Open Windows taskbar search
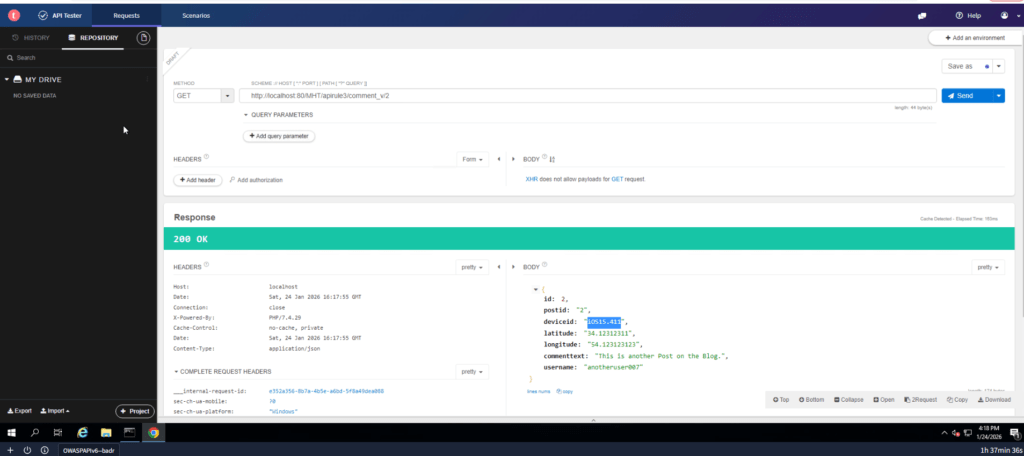The width and height of the screenshot is (1024, 456). (35, 432)
